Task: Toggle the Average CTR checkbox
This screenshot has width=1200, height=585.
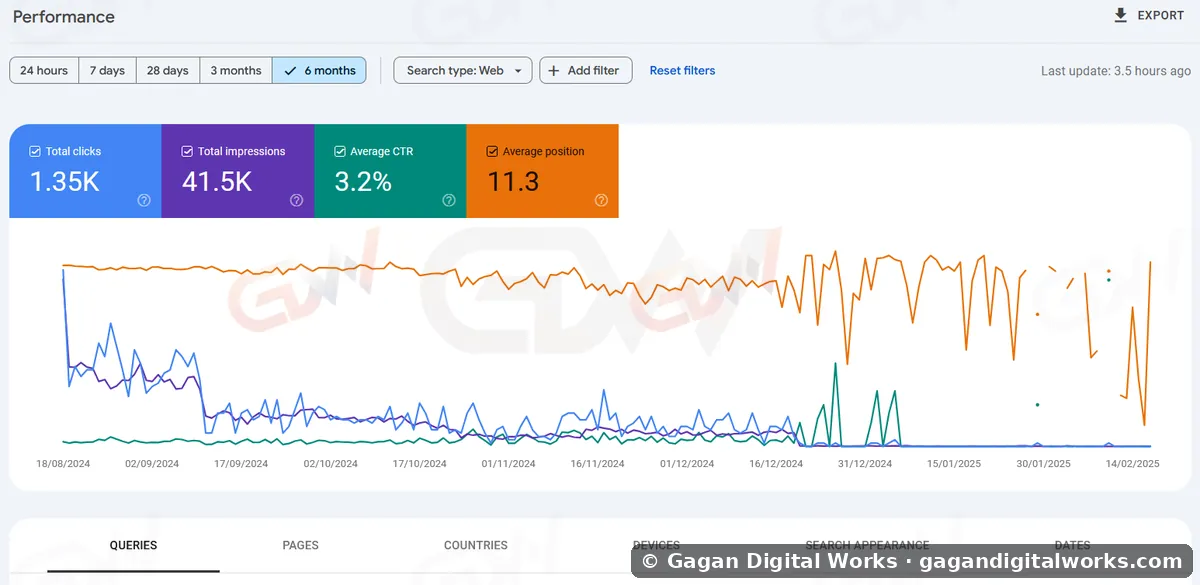Action: pos(339,152)
